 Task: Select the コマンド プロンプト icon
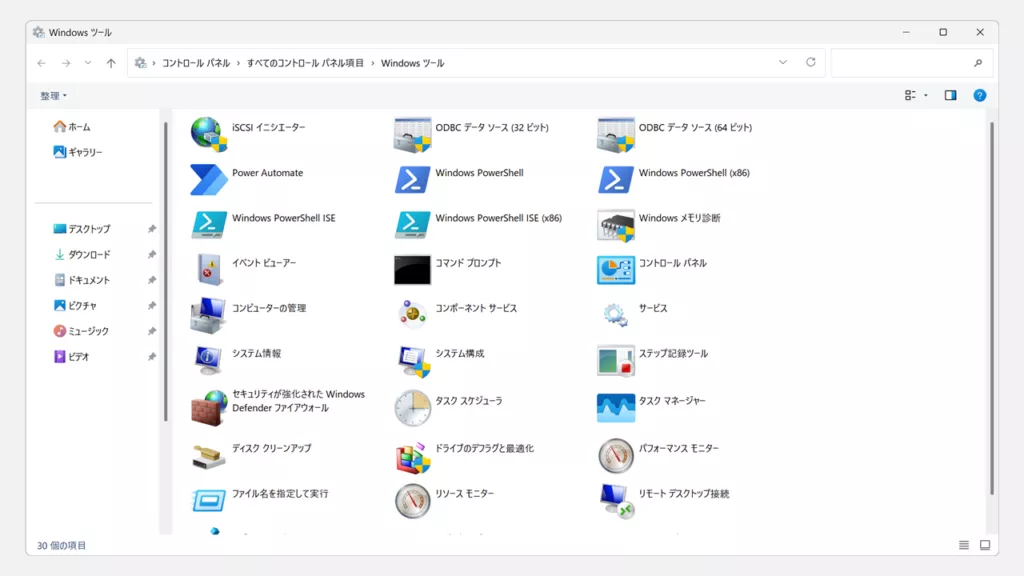412,269
